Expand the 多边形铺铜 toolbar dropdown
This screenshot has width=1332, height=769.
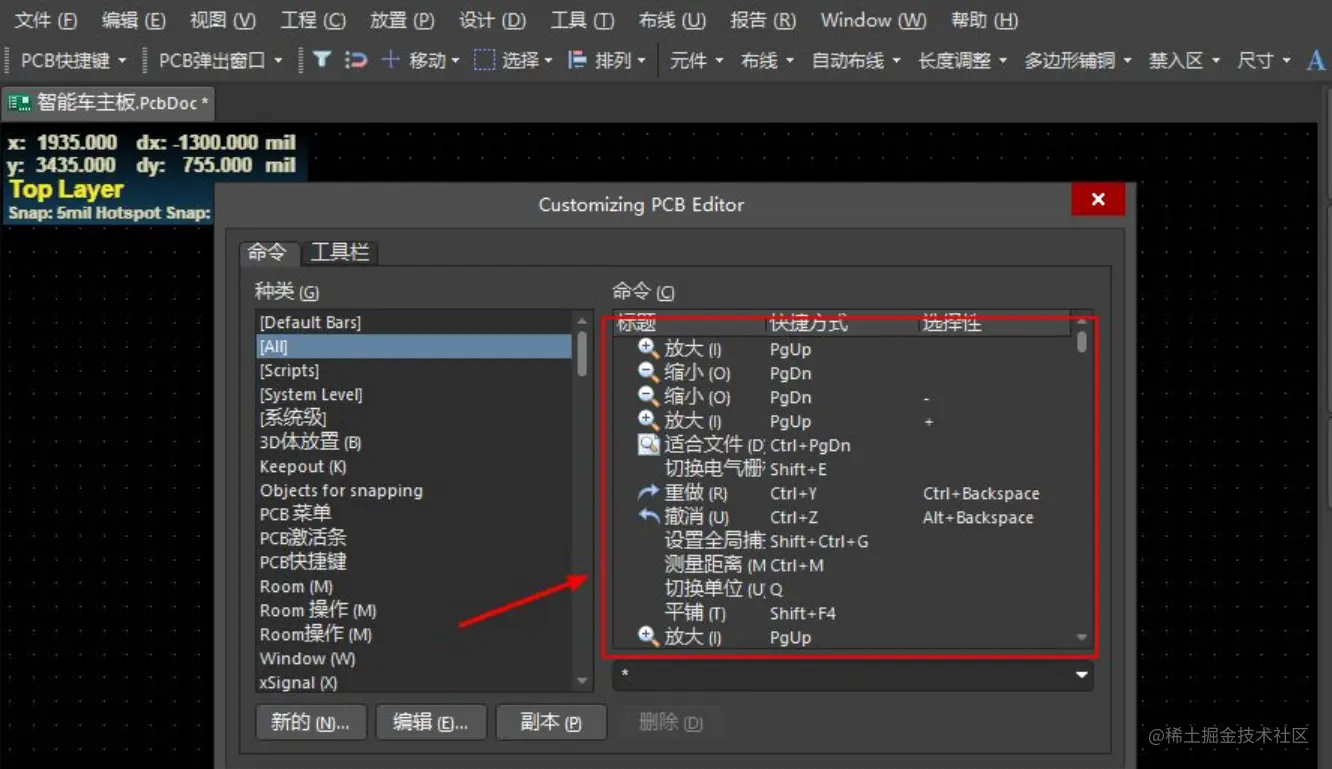1127,61
